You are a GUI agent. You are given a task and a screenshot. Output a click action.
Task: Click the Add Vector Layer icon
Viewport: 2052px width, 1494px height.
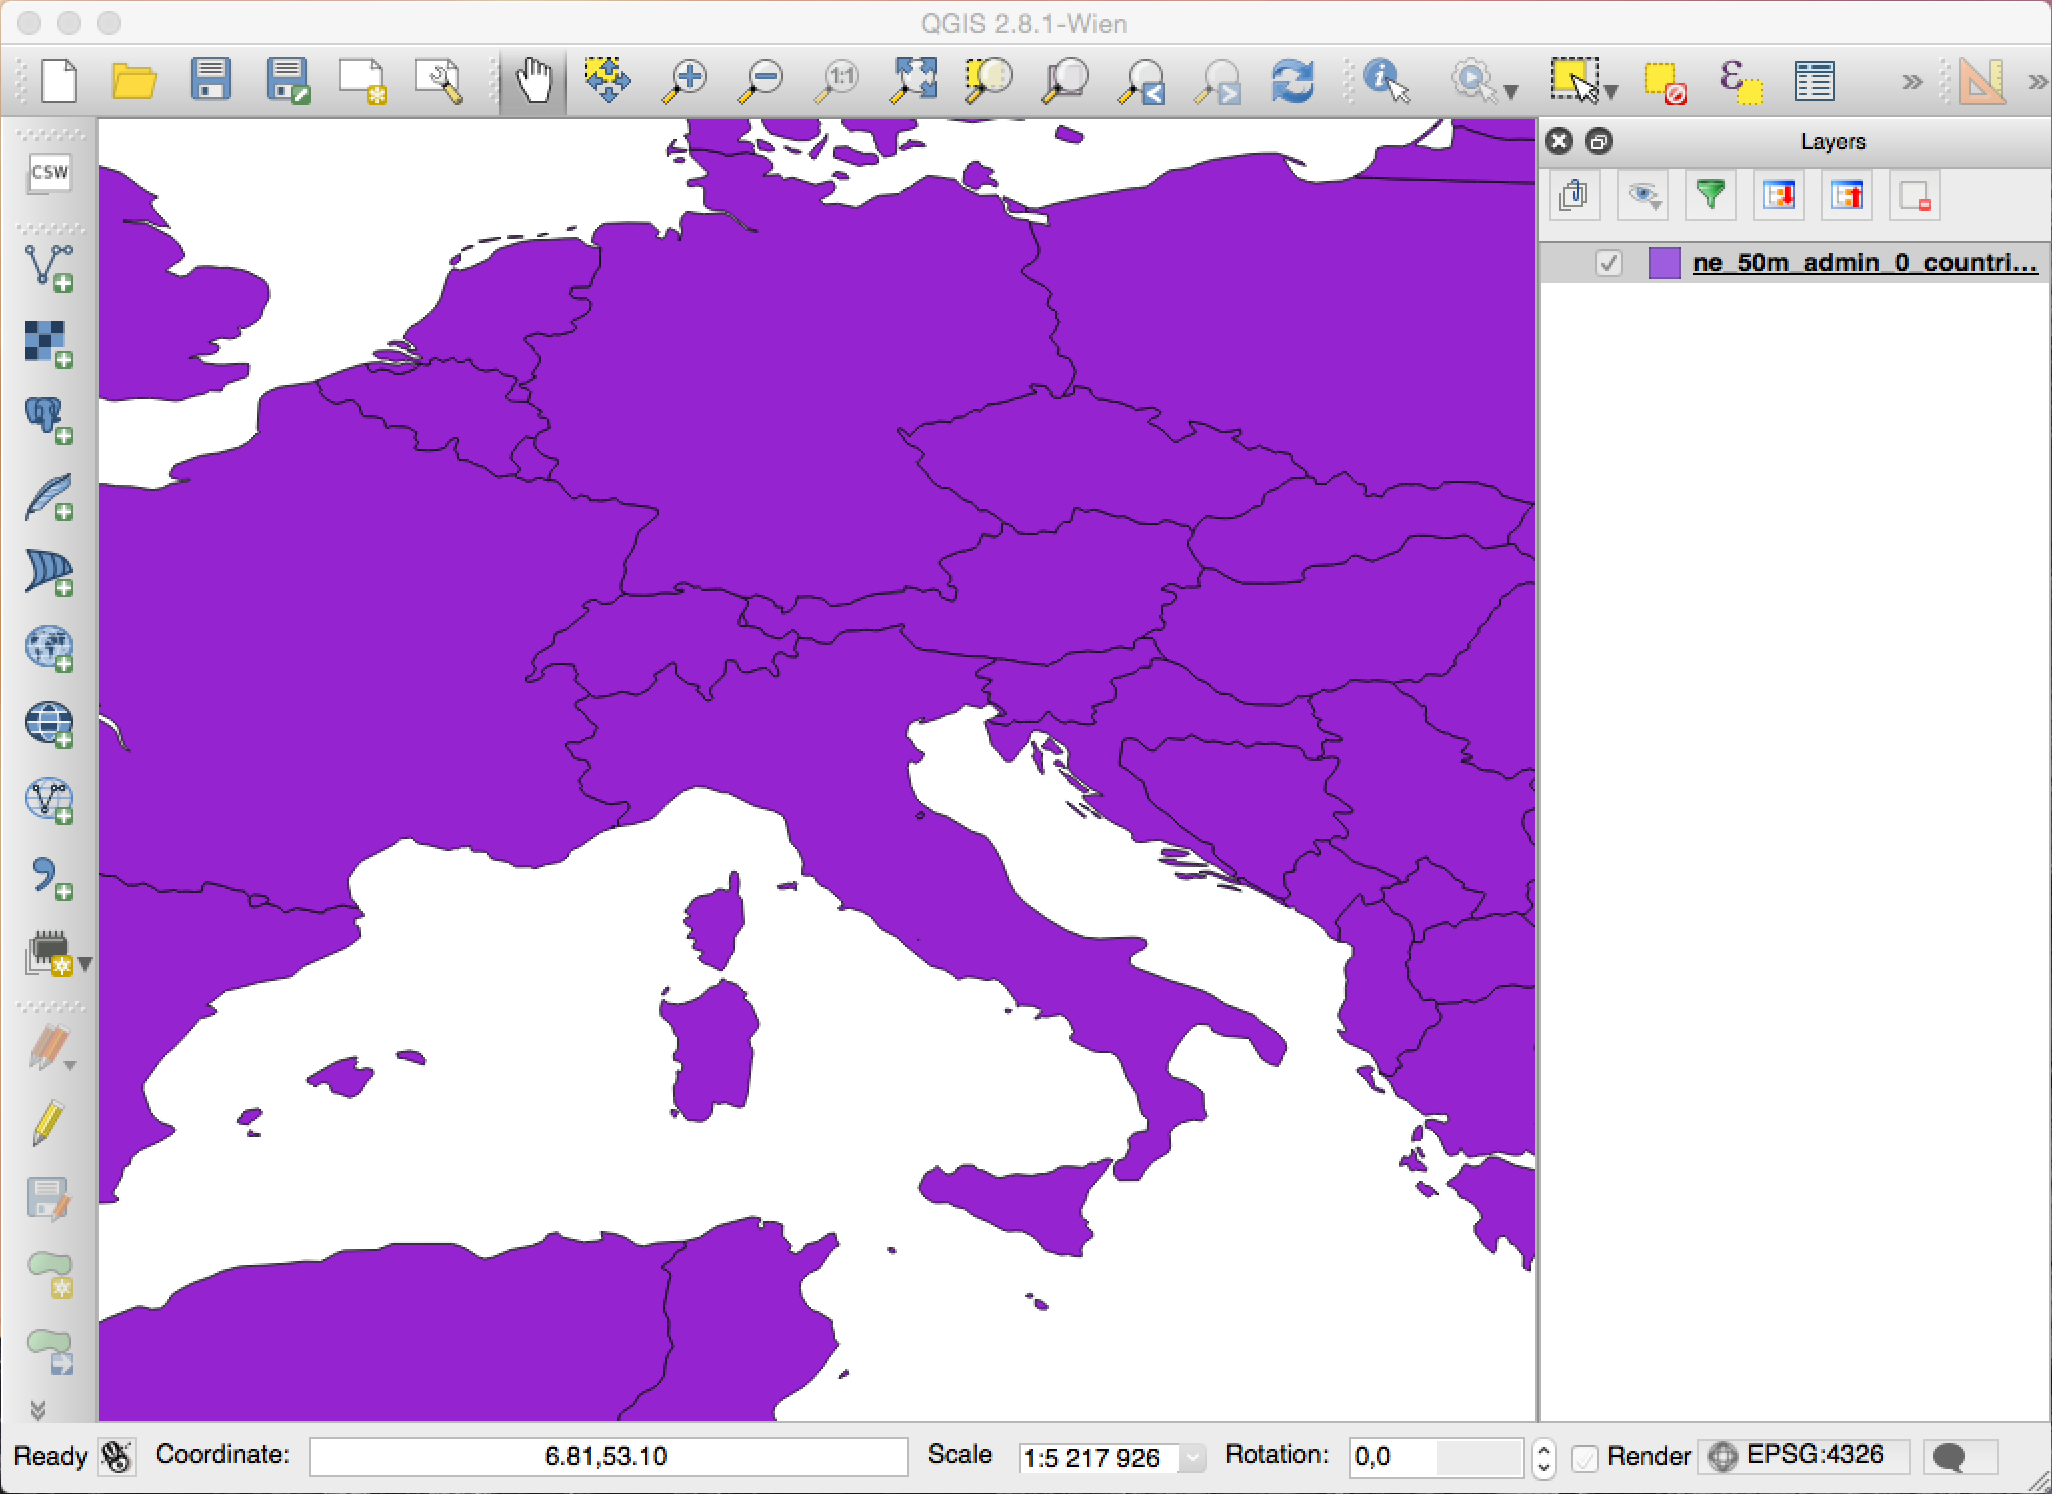[x=48, y=268]
